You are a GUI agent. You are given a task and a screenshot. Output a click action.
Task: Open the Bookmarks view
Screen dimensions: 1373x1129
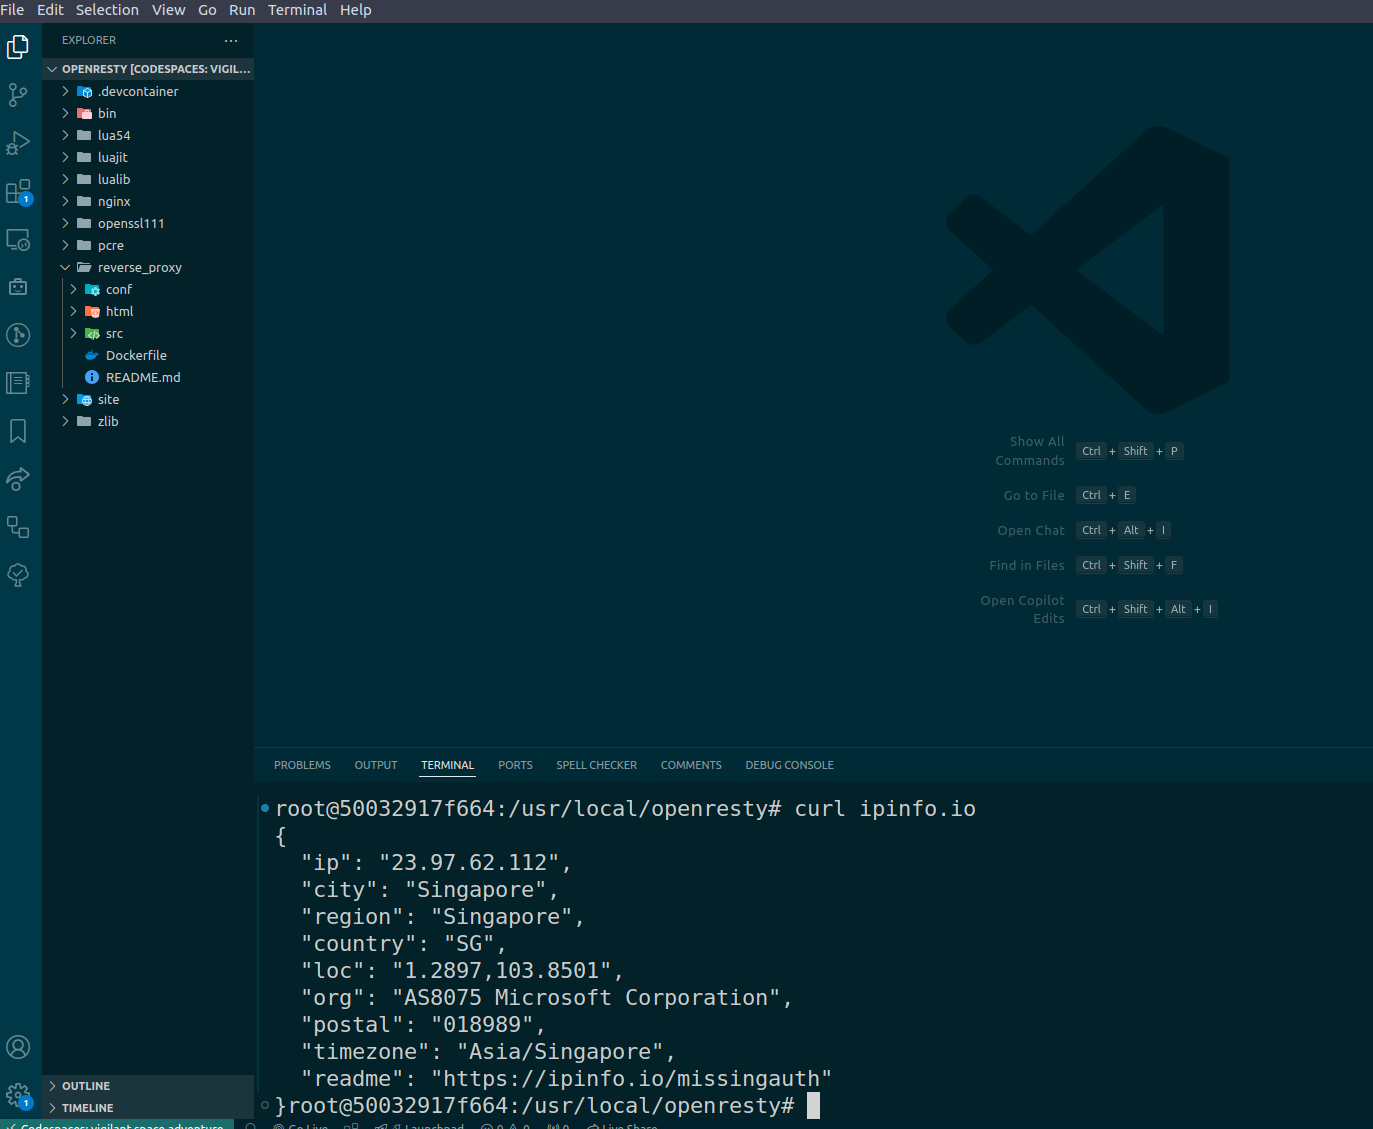click(18, 431)
